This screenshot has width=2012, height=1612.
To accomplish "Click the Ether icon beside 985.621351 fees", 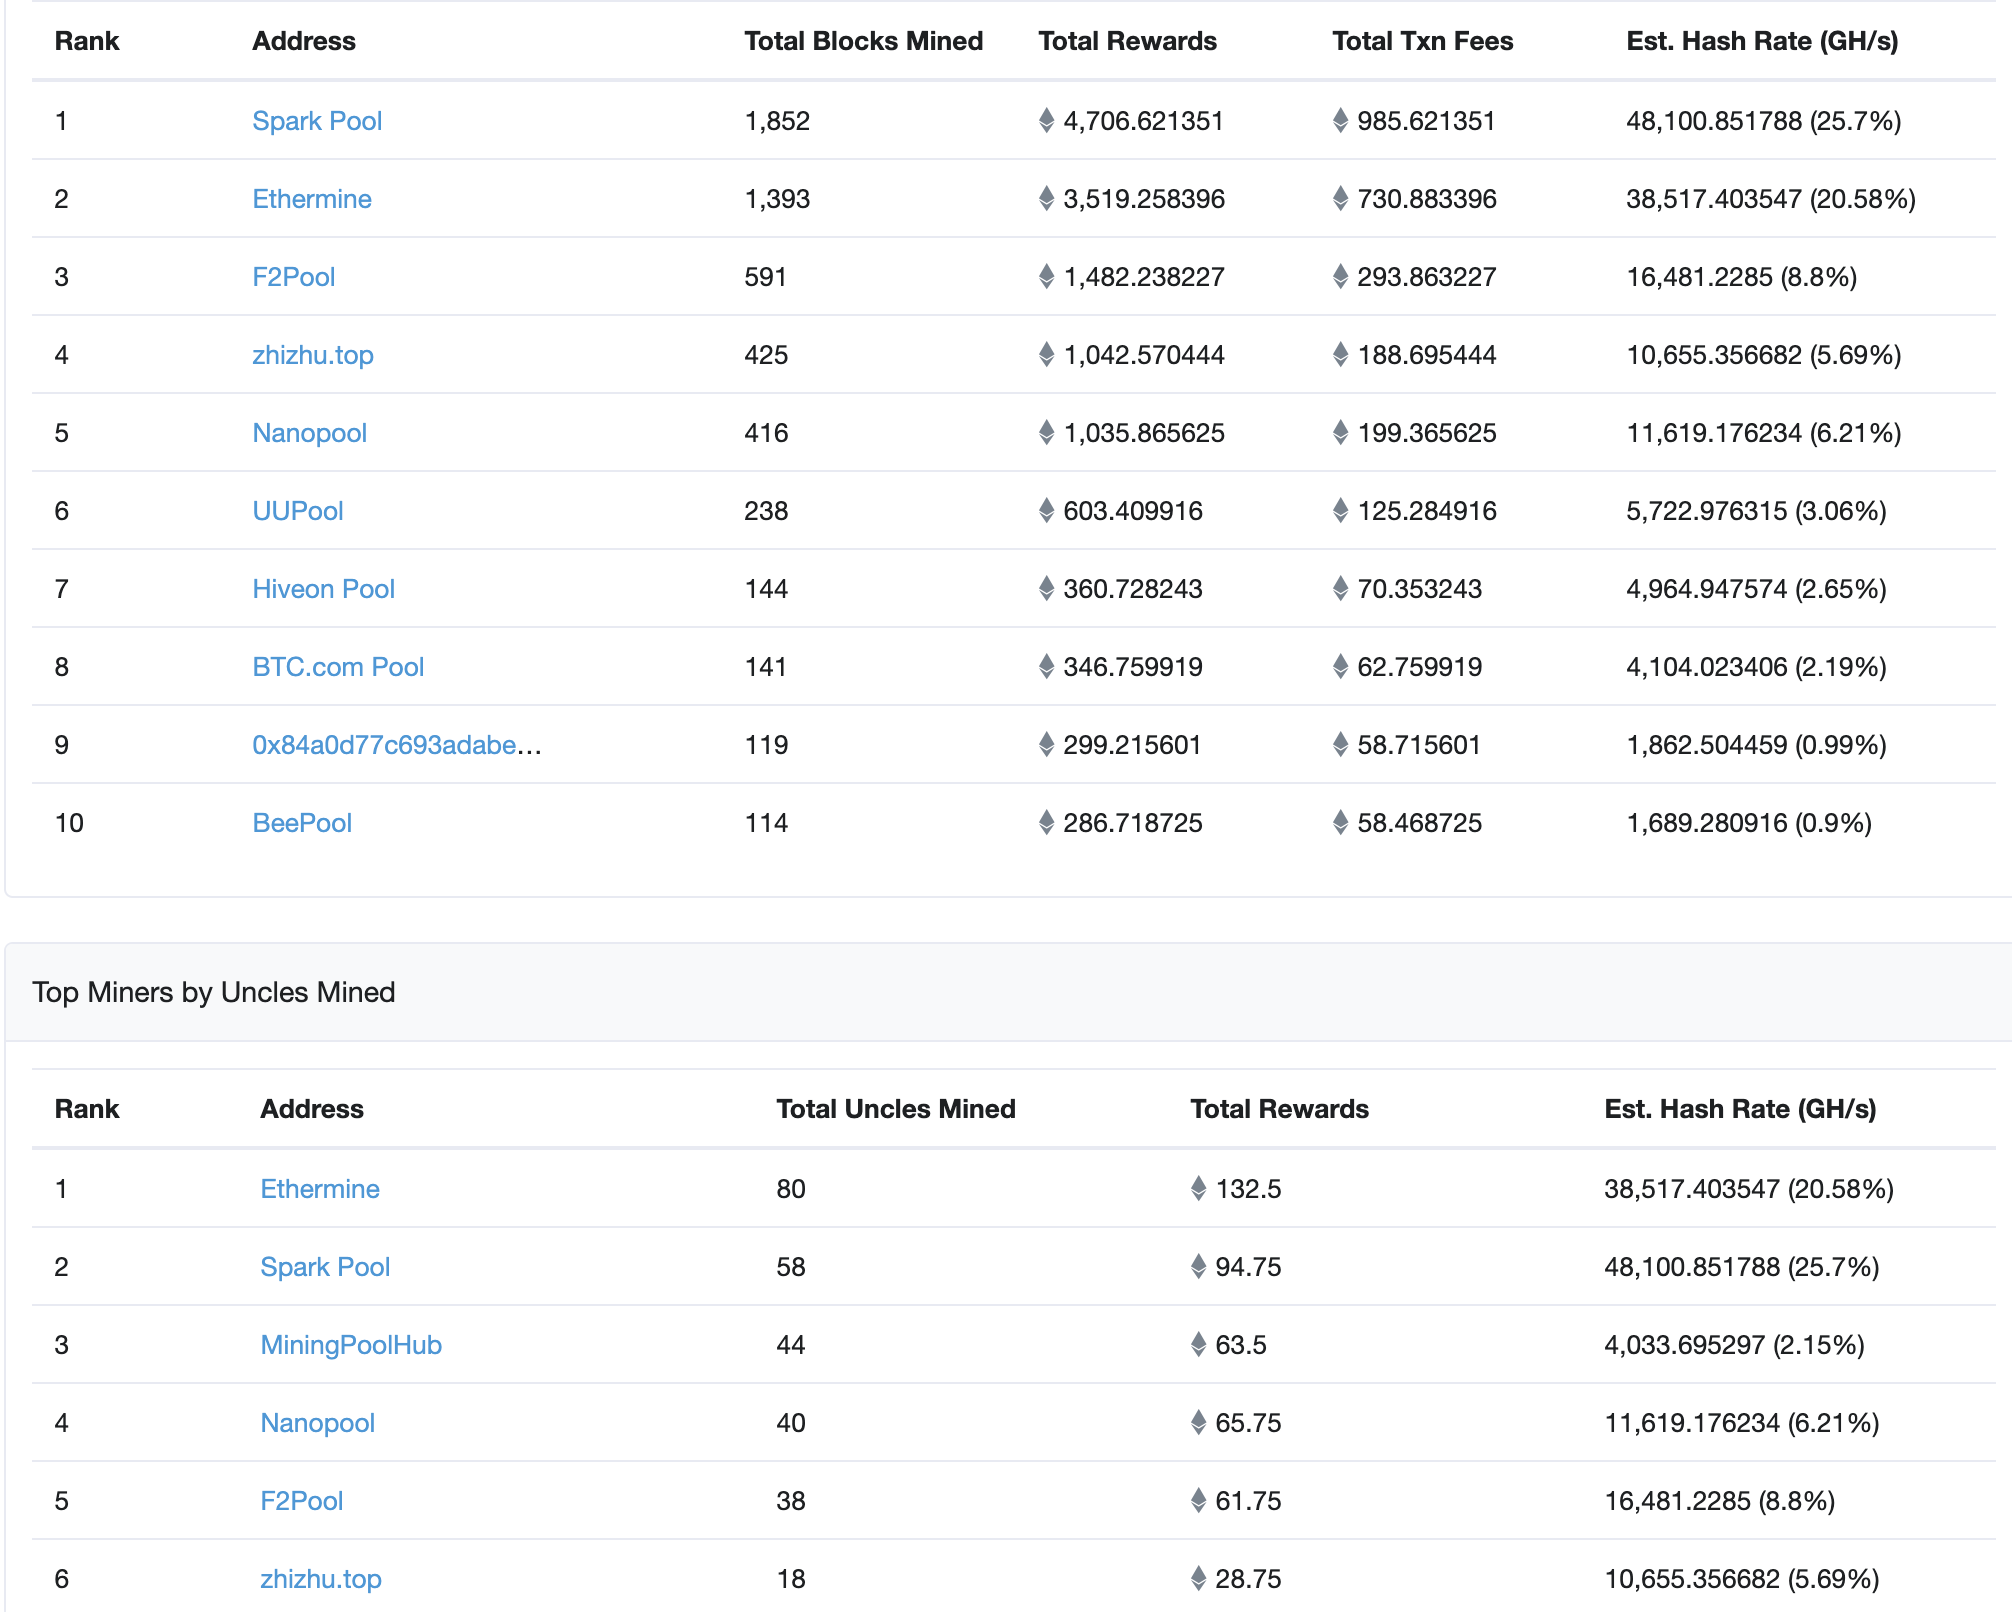I will tap(1340, 121).
